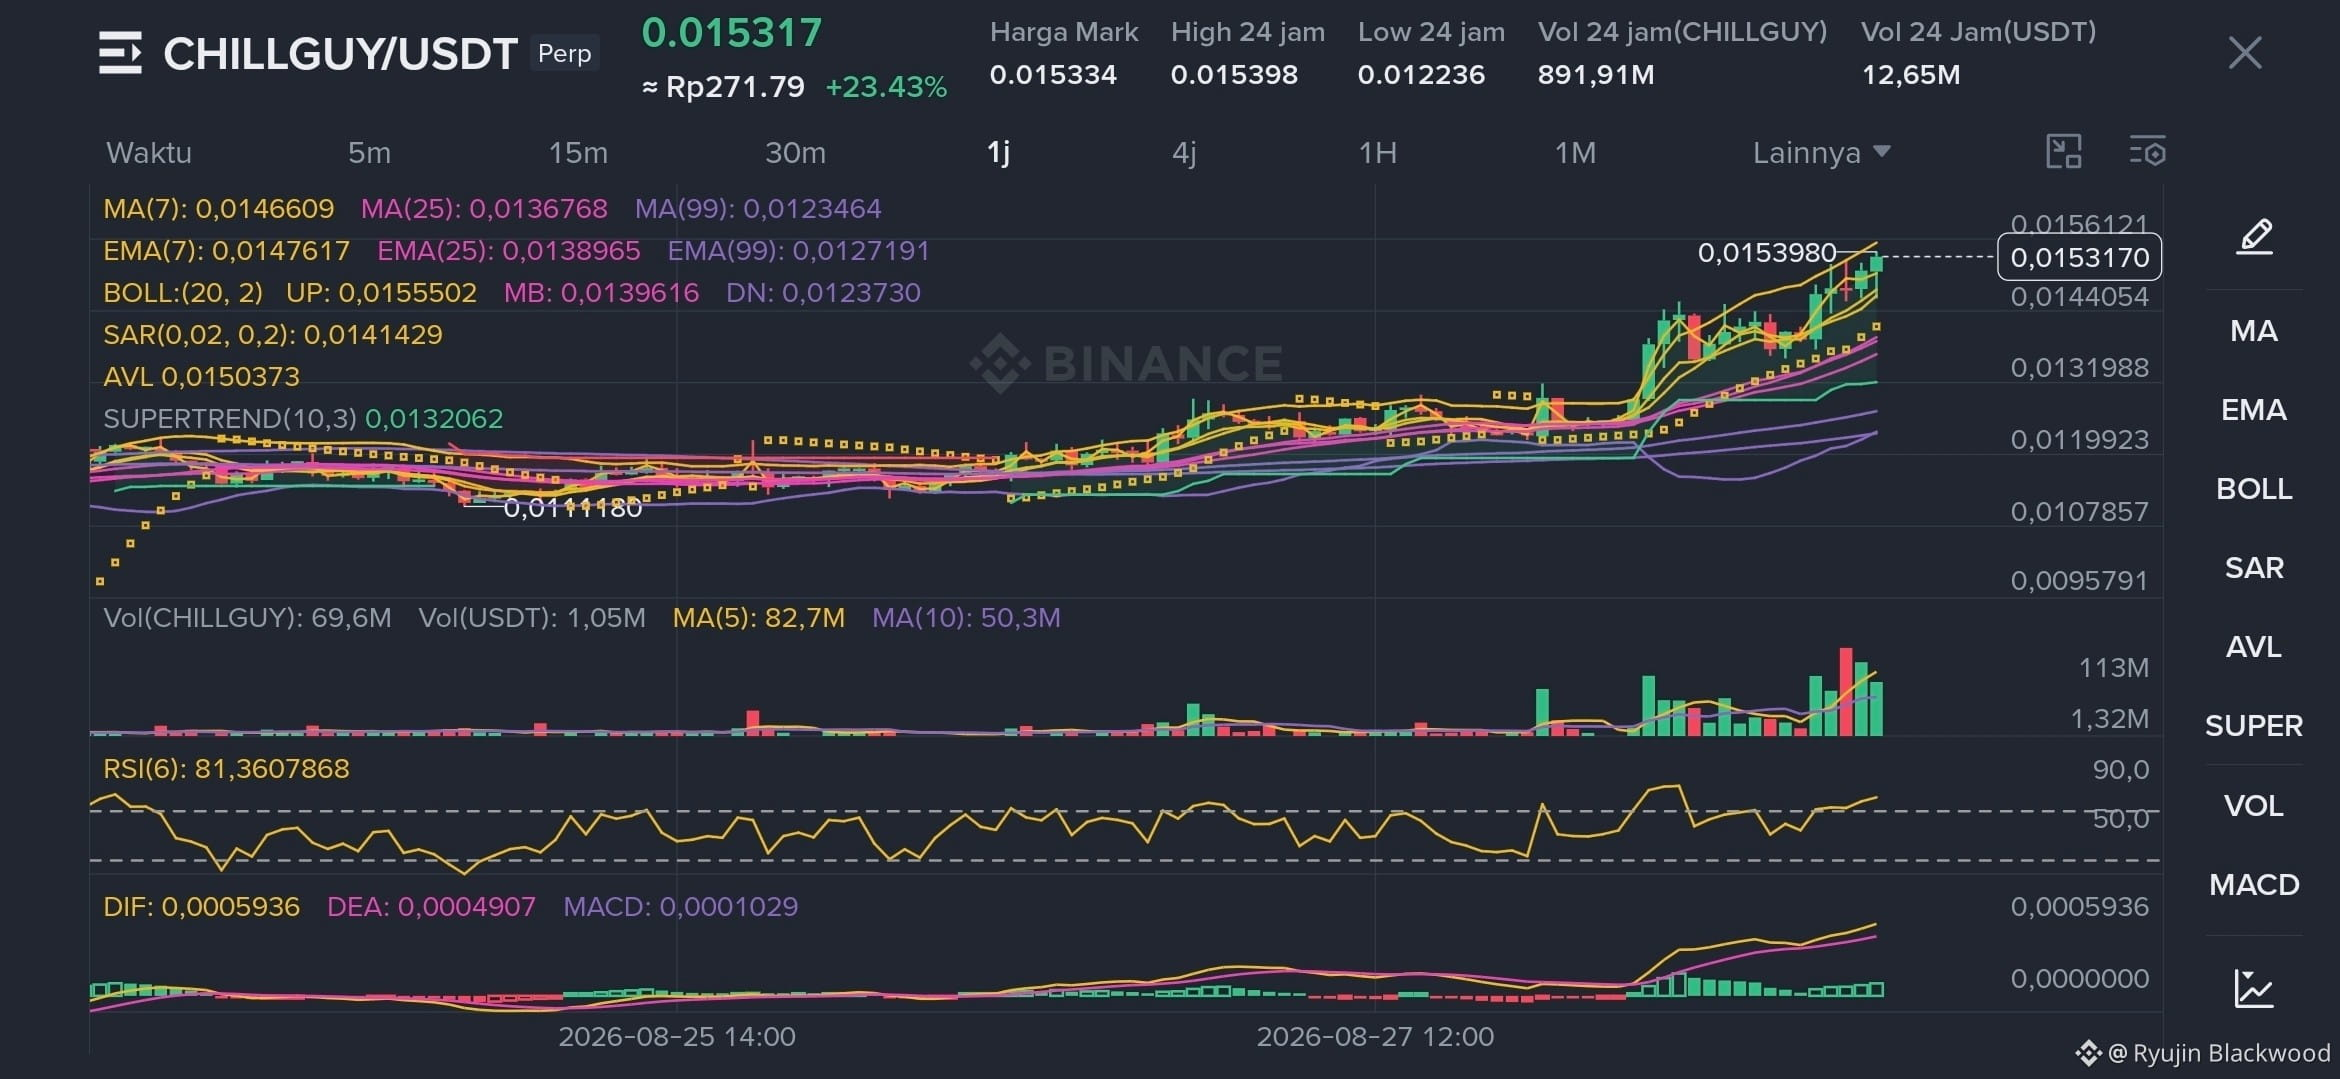The image size is (2340, 1079).
Task: Tap the MA(25) legend value
Action: click(x=484, y=209)
